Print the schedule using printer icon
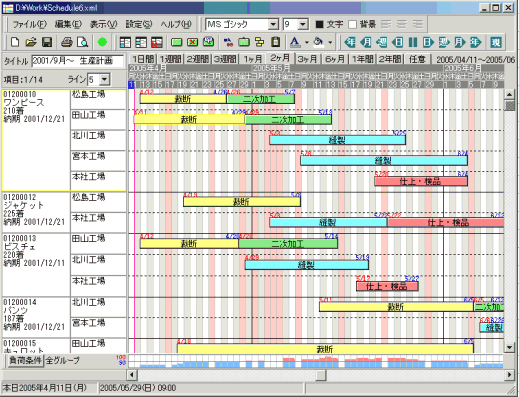Screen dimensions: 519x397 [x=67, y=42]
